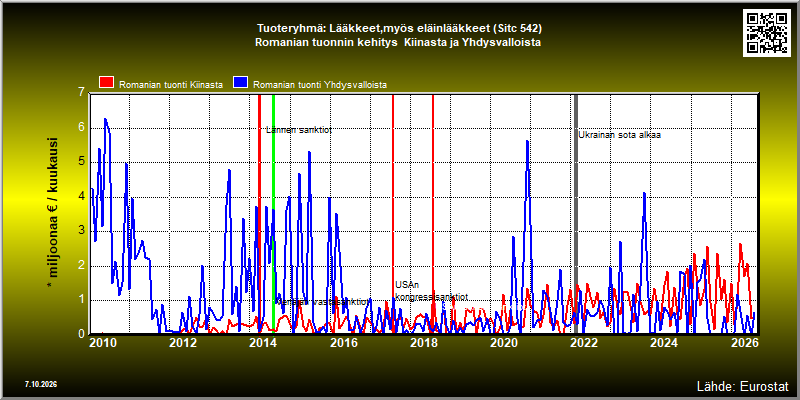Select legend text 'Romanian tuonti Yhdysvalloista'
This screenshot has width=800, height=400.
(x=320, y=85)
